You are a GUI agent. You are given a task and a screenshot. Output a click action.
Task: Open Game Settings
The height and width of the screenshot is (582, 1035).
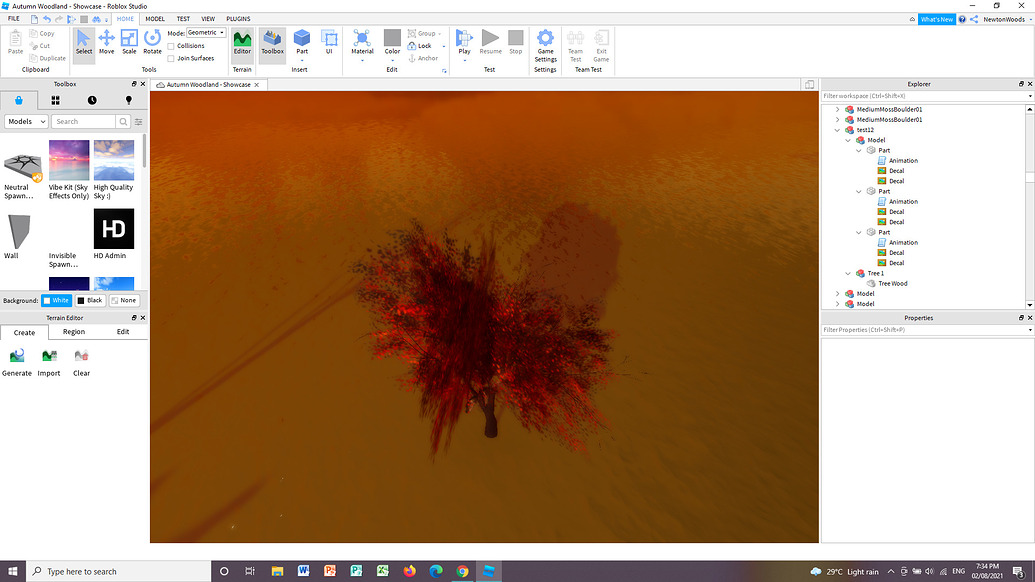tap(545, 46)
